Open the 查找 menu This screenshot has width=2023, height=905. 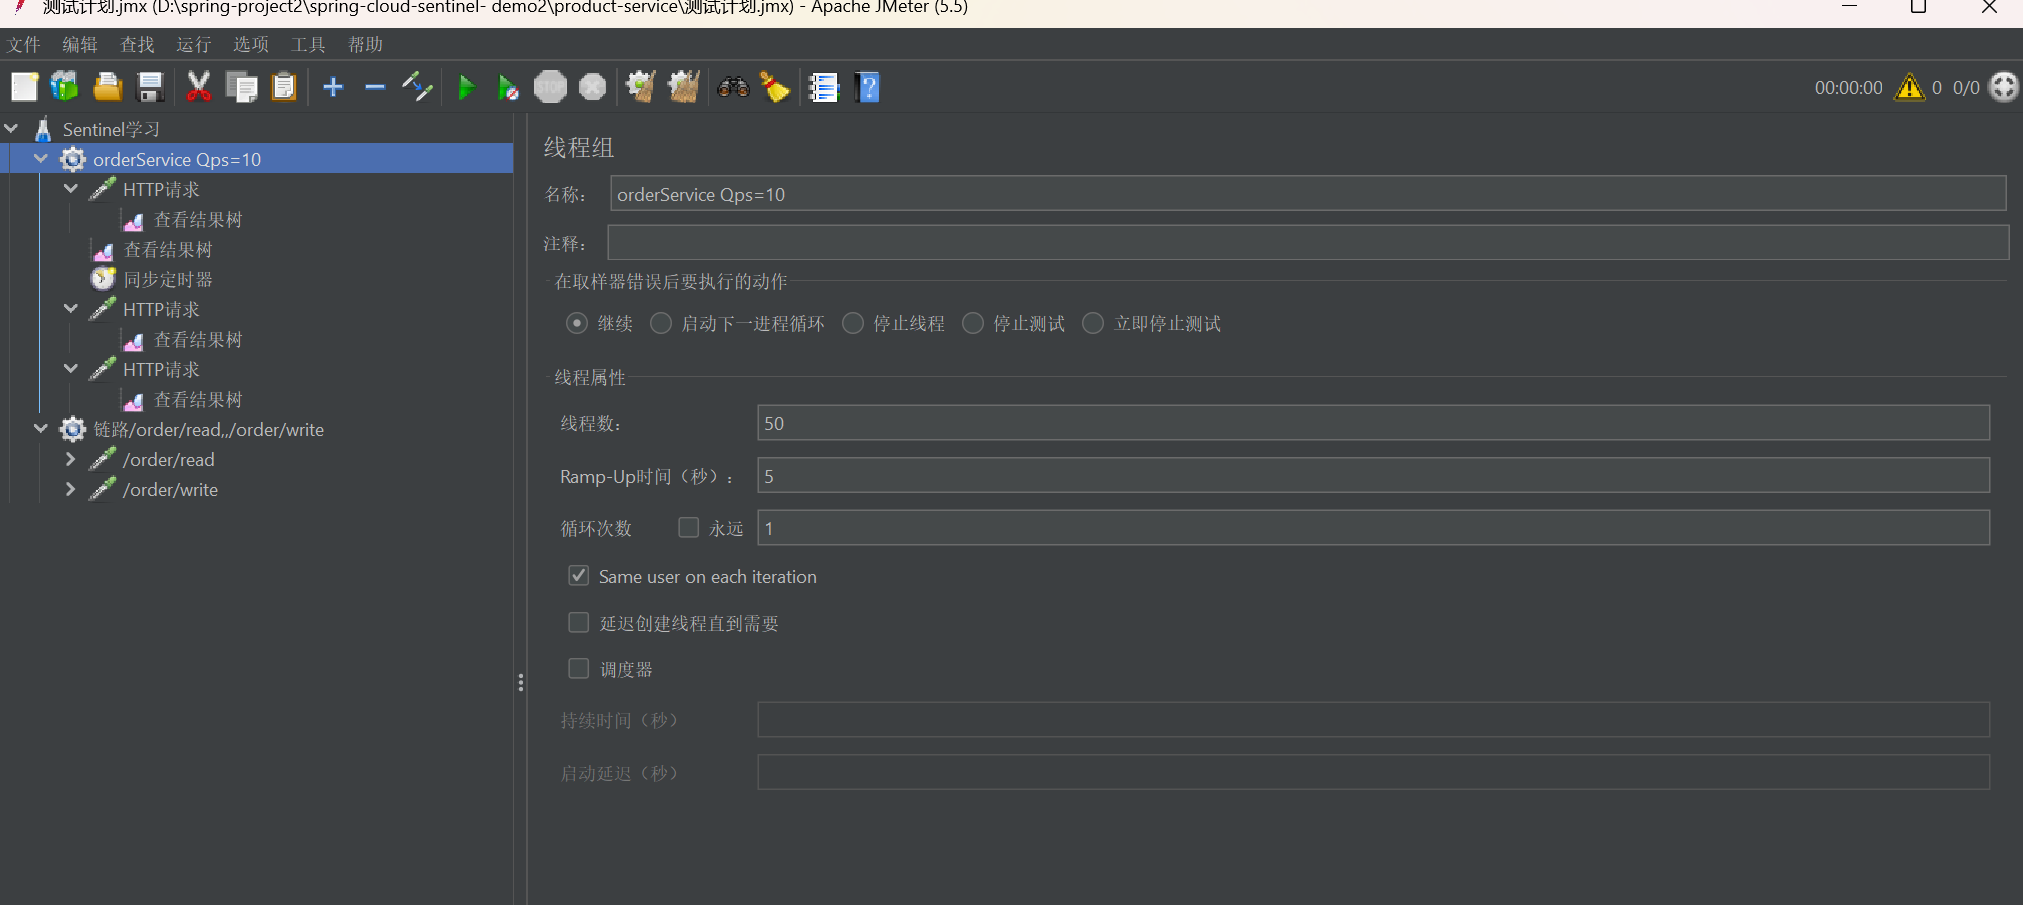137,44
